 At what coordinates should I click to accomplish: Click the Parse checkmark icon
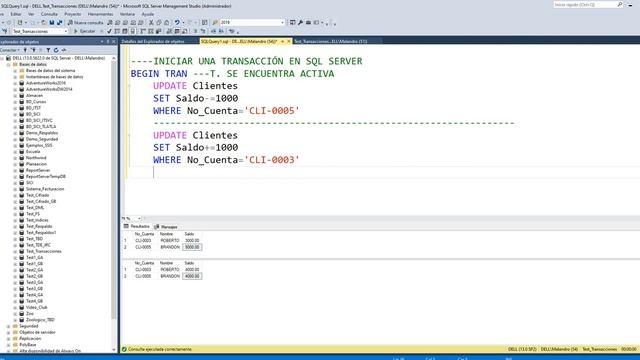[109, 31]
